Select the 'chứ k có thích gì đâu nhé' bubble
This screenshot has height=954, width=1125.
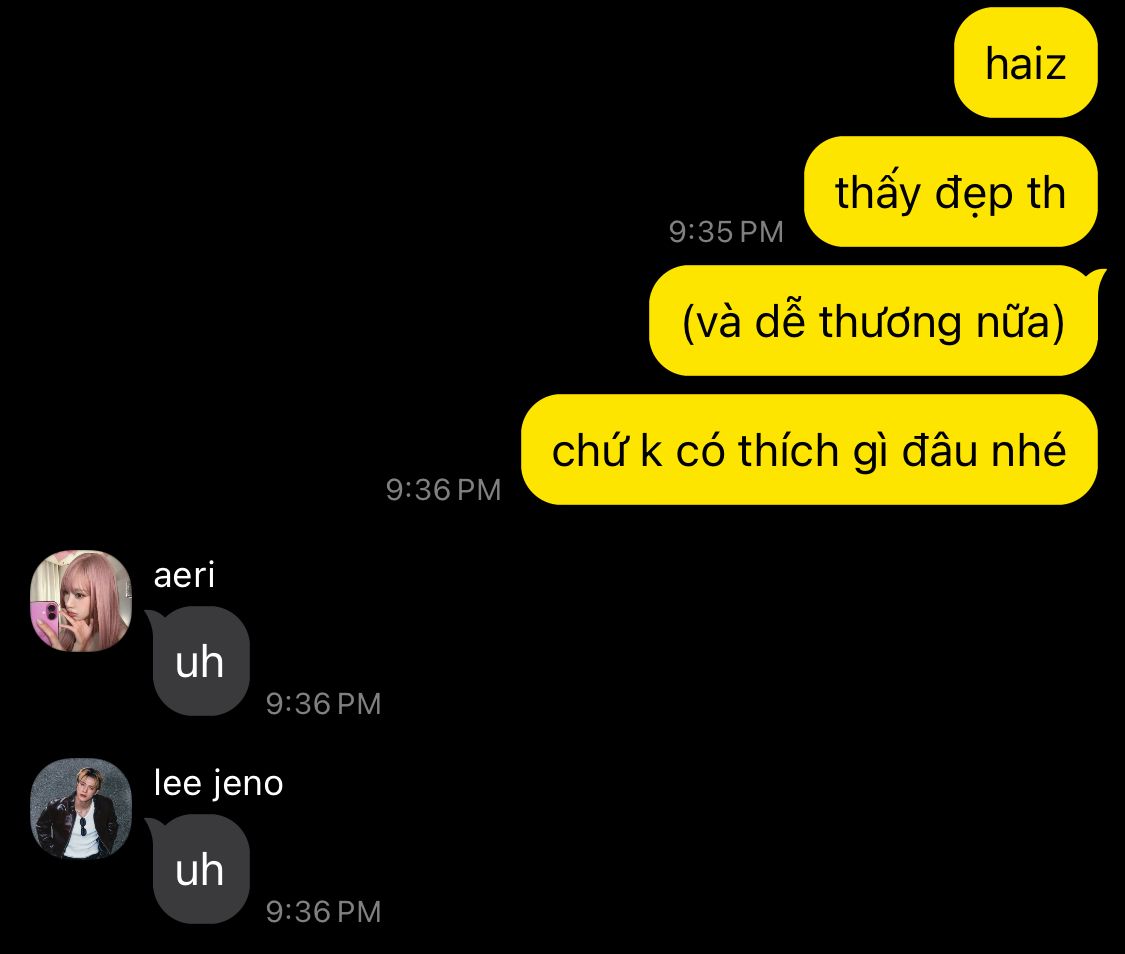(x=809, y=450)
